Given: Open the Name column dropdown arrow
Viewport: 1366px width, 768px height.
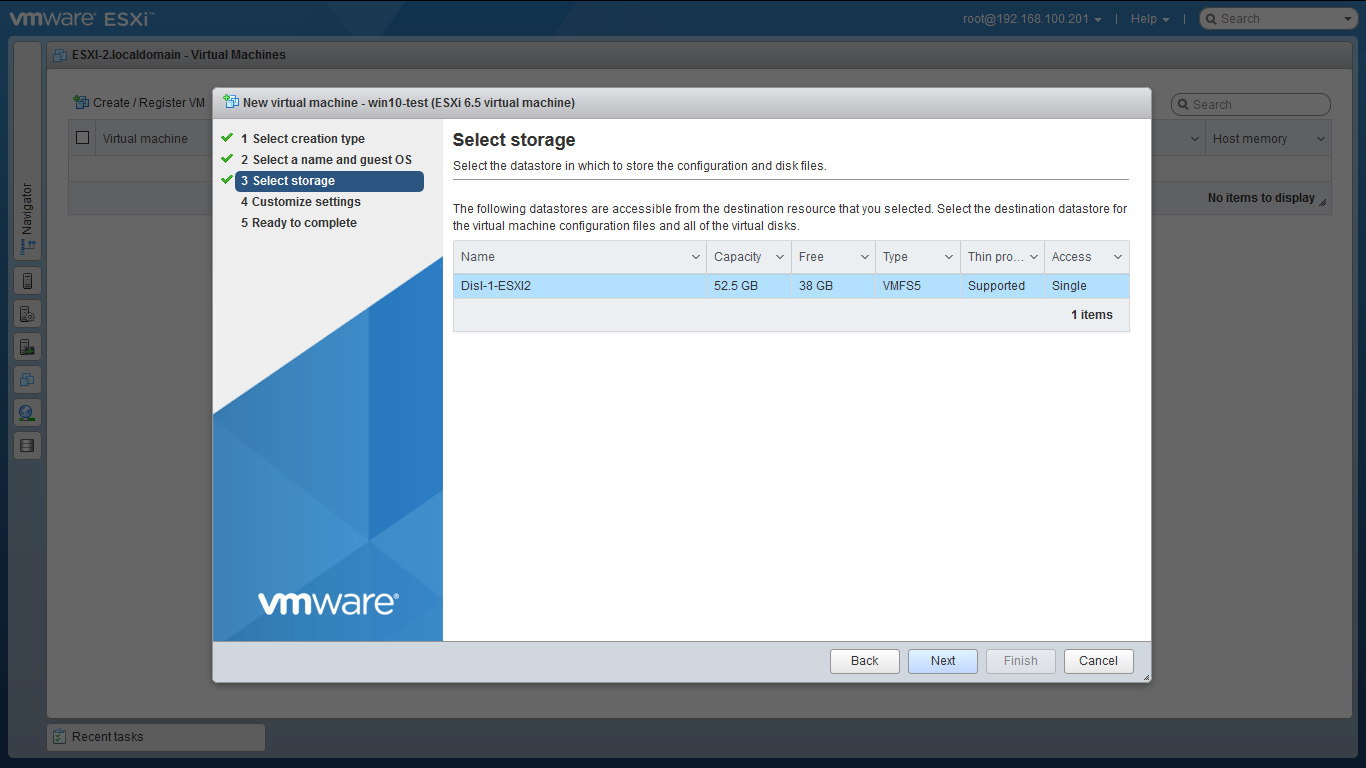Looking at the screenshot, I should click(x=696, y=258).
